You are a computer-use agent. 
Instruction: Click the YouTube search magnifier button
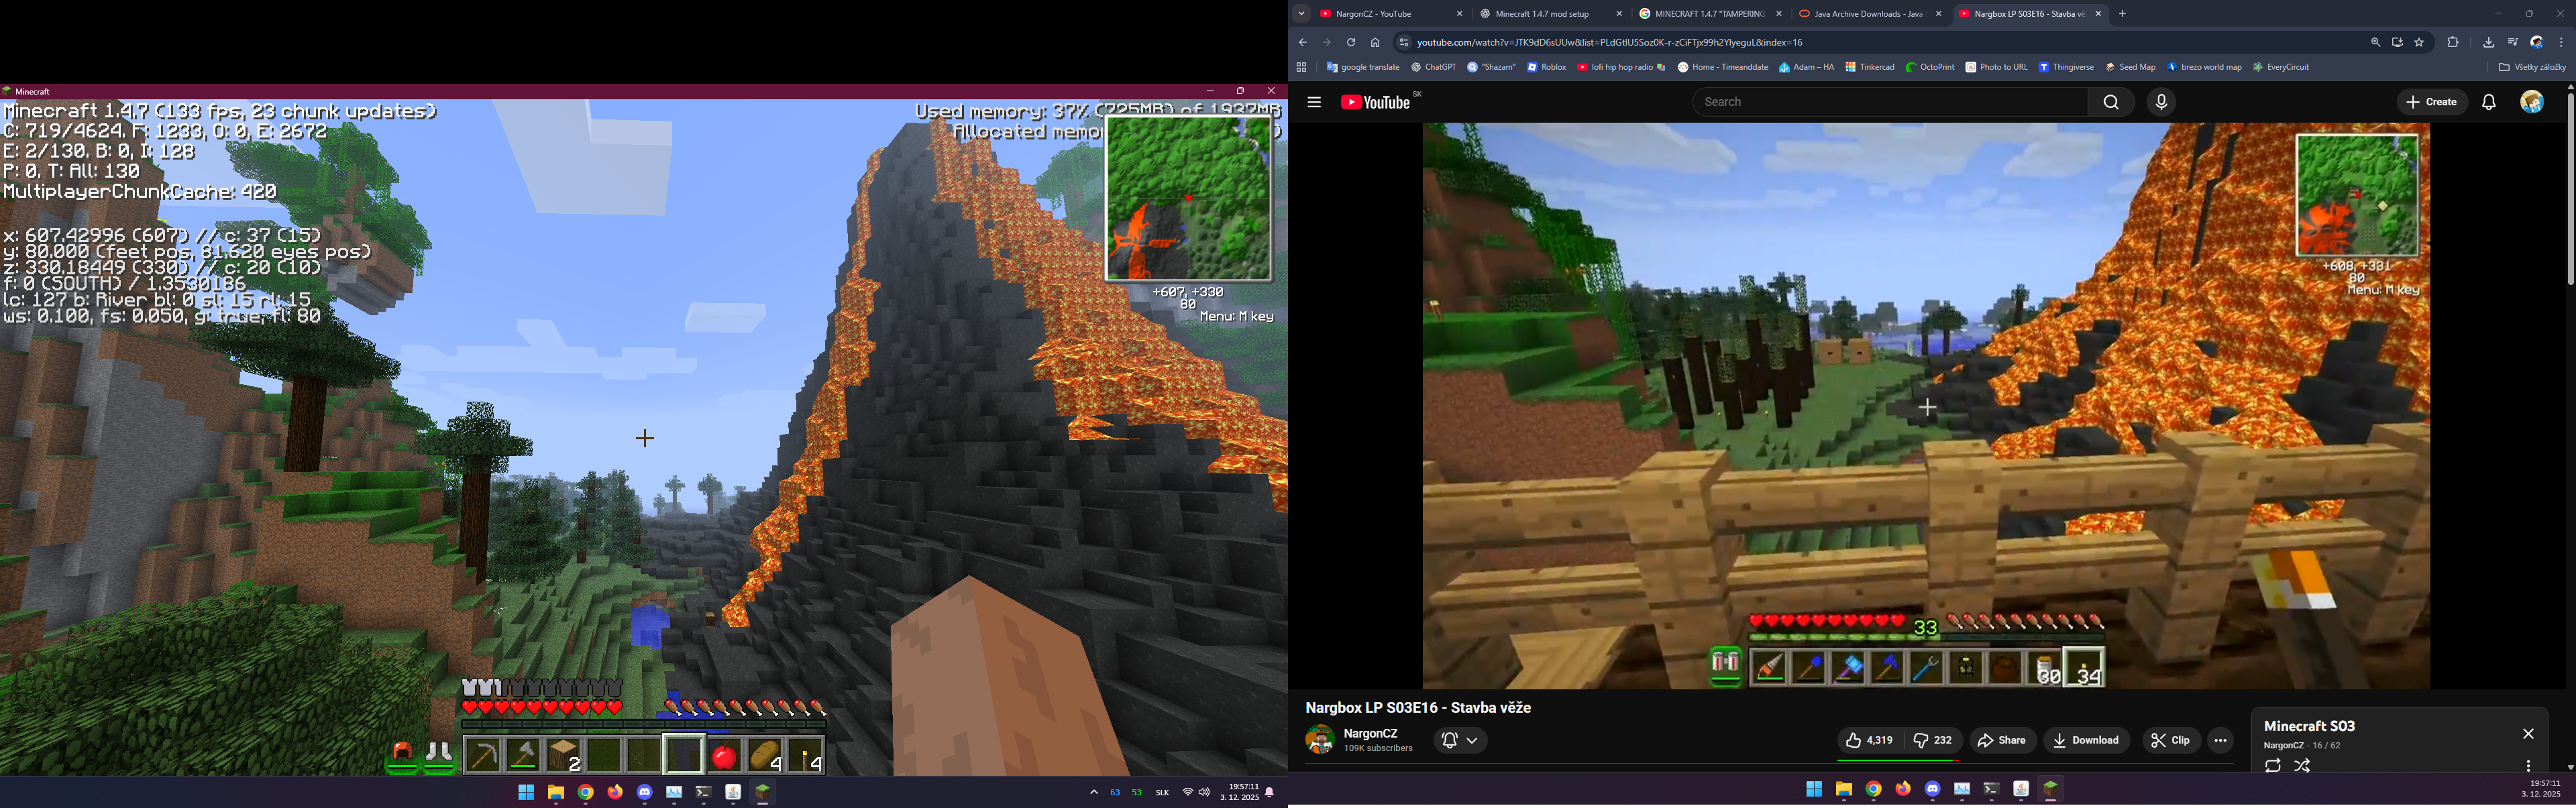pyautogui.click(x=2111, y=102)
